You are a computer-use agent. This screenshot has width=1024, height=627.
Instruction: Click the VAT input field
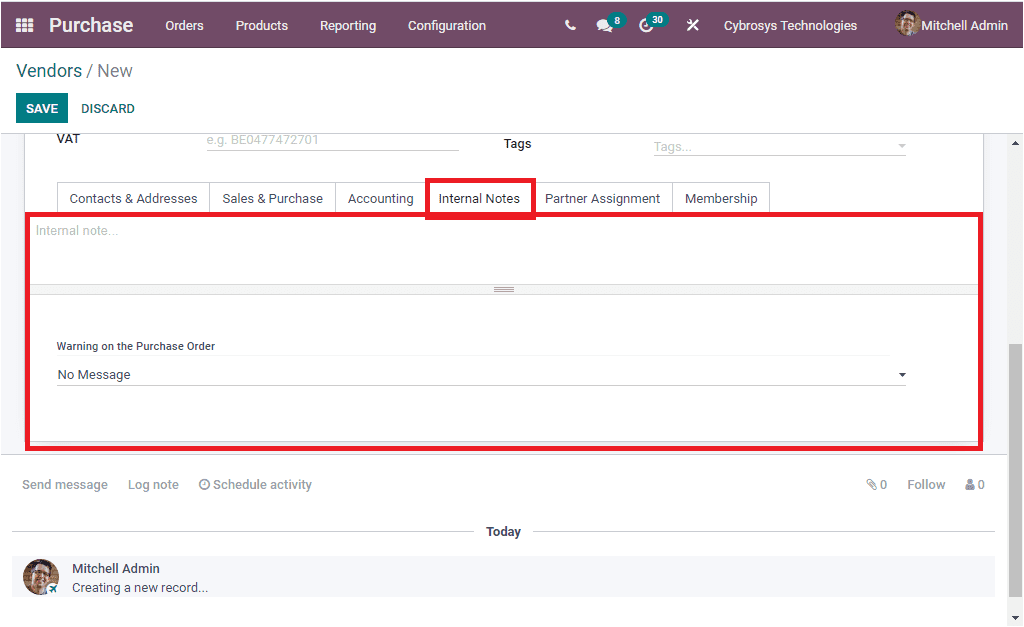(332, 140)
